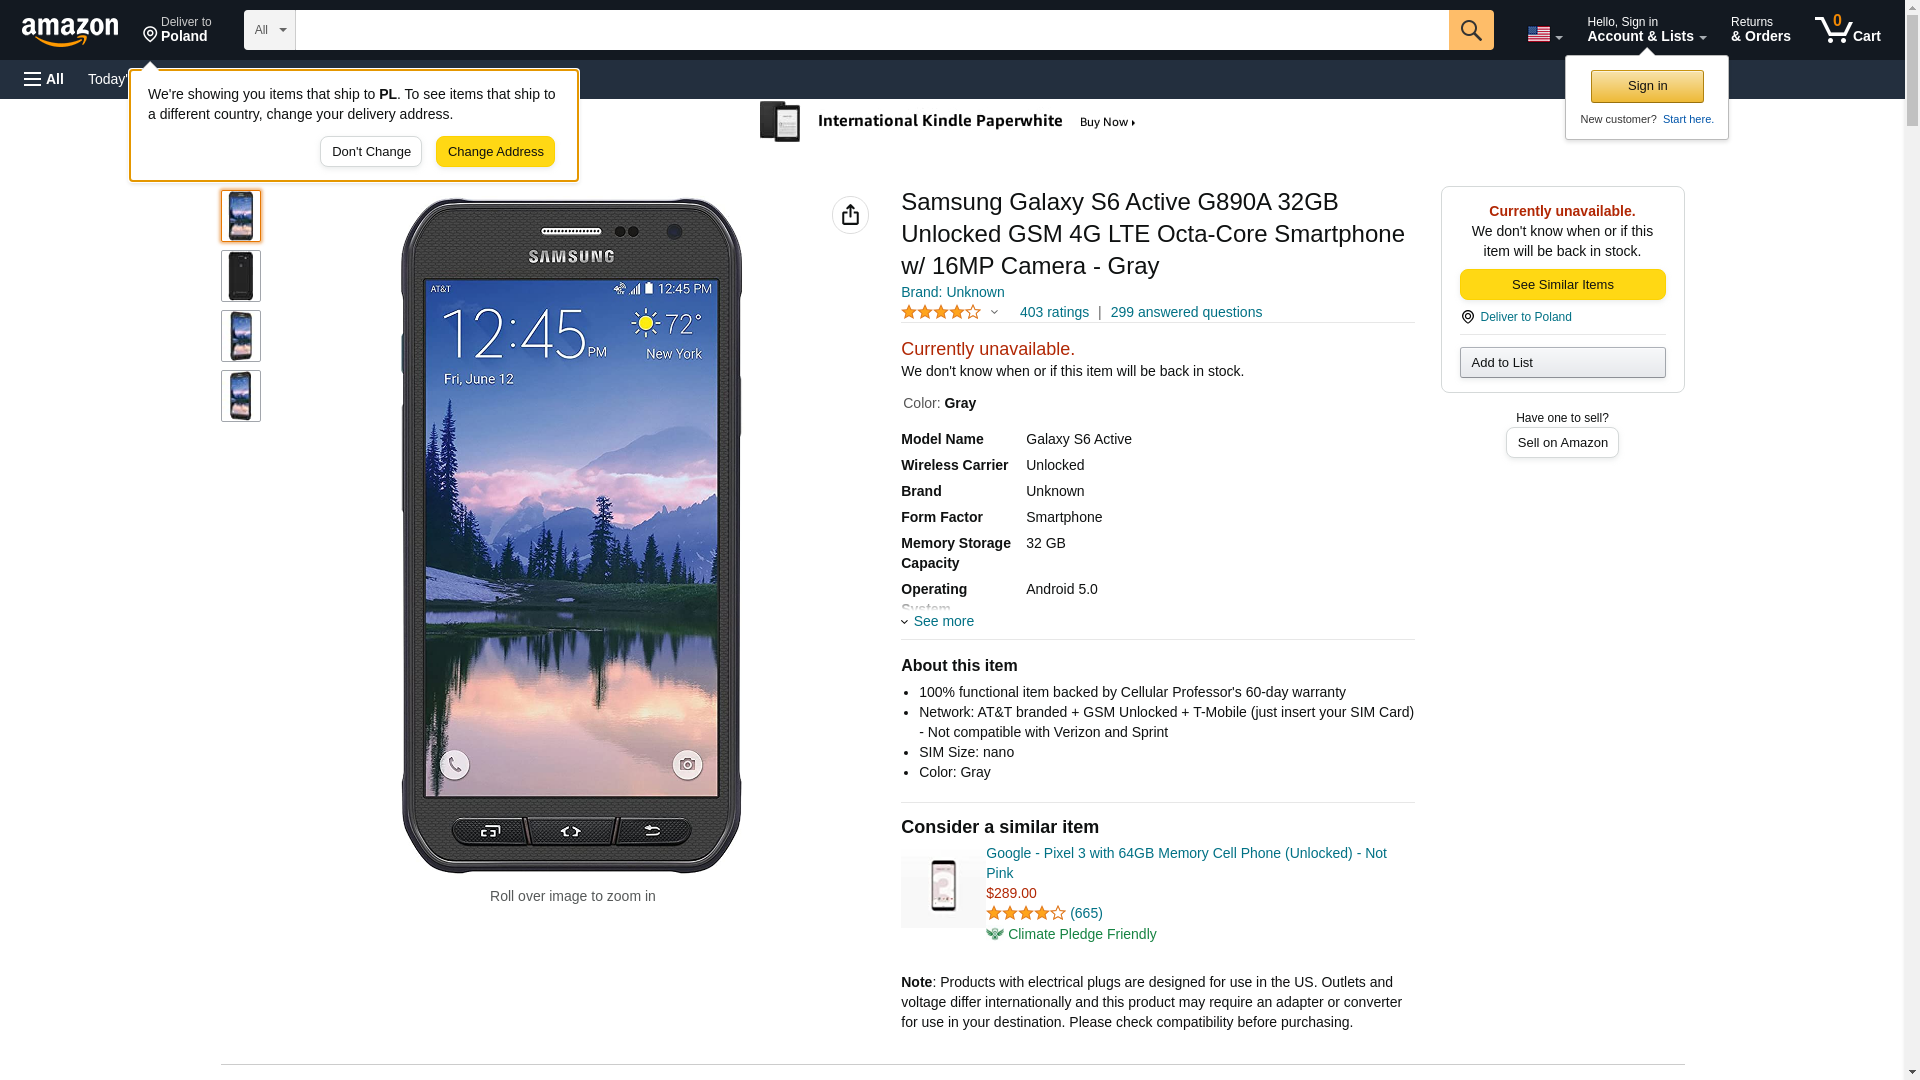Screen dimensions: 1920x1080
Task: Click the star rating icons
Action: click(x=941, y=313)
